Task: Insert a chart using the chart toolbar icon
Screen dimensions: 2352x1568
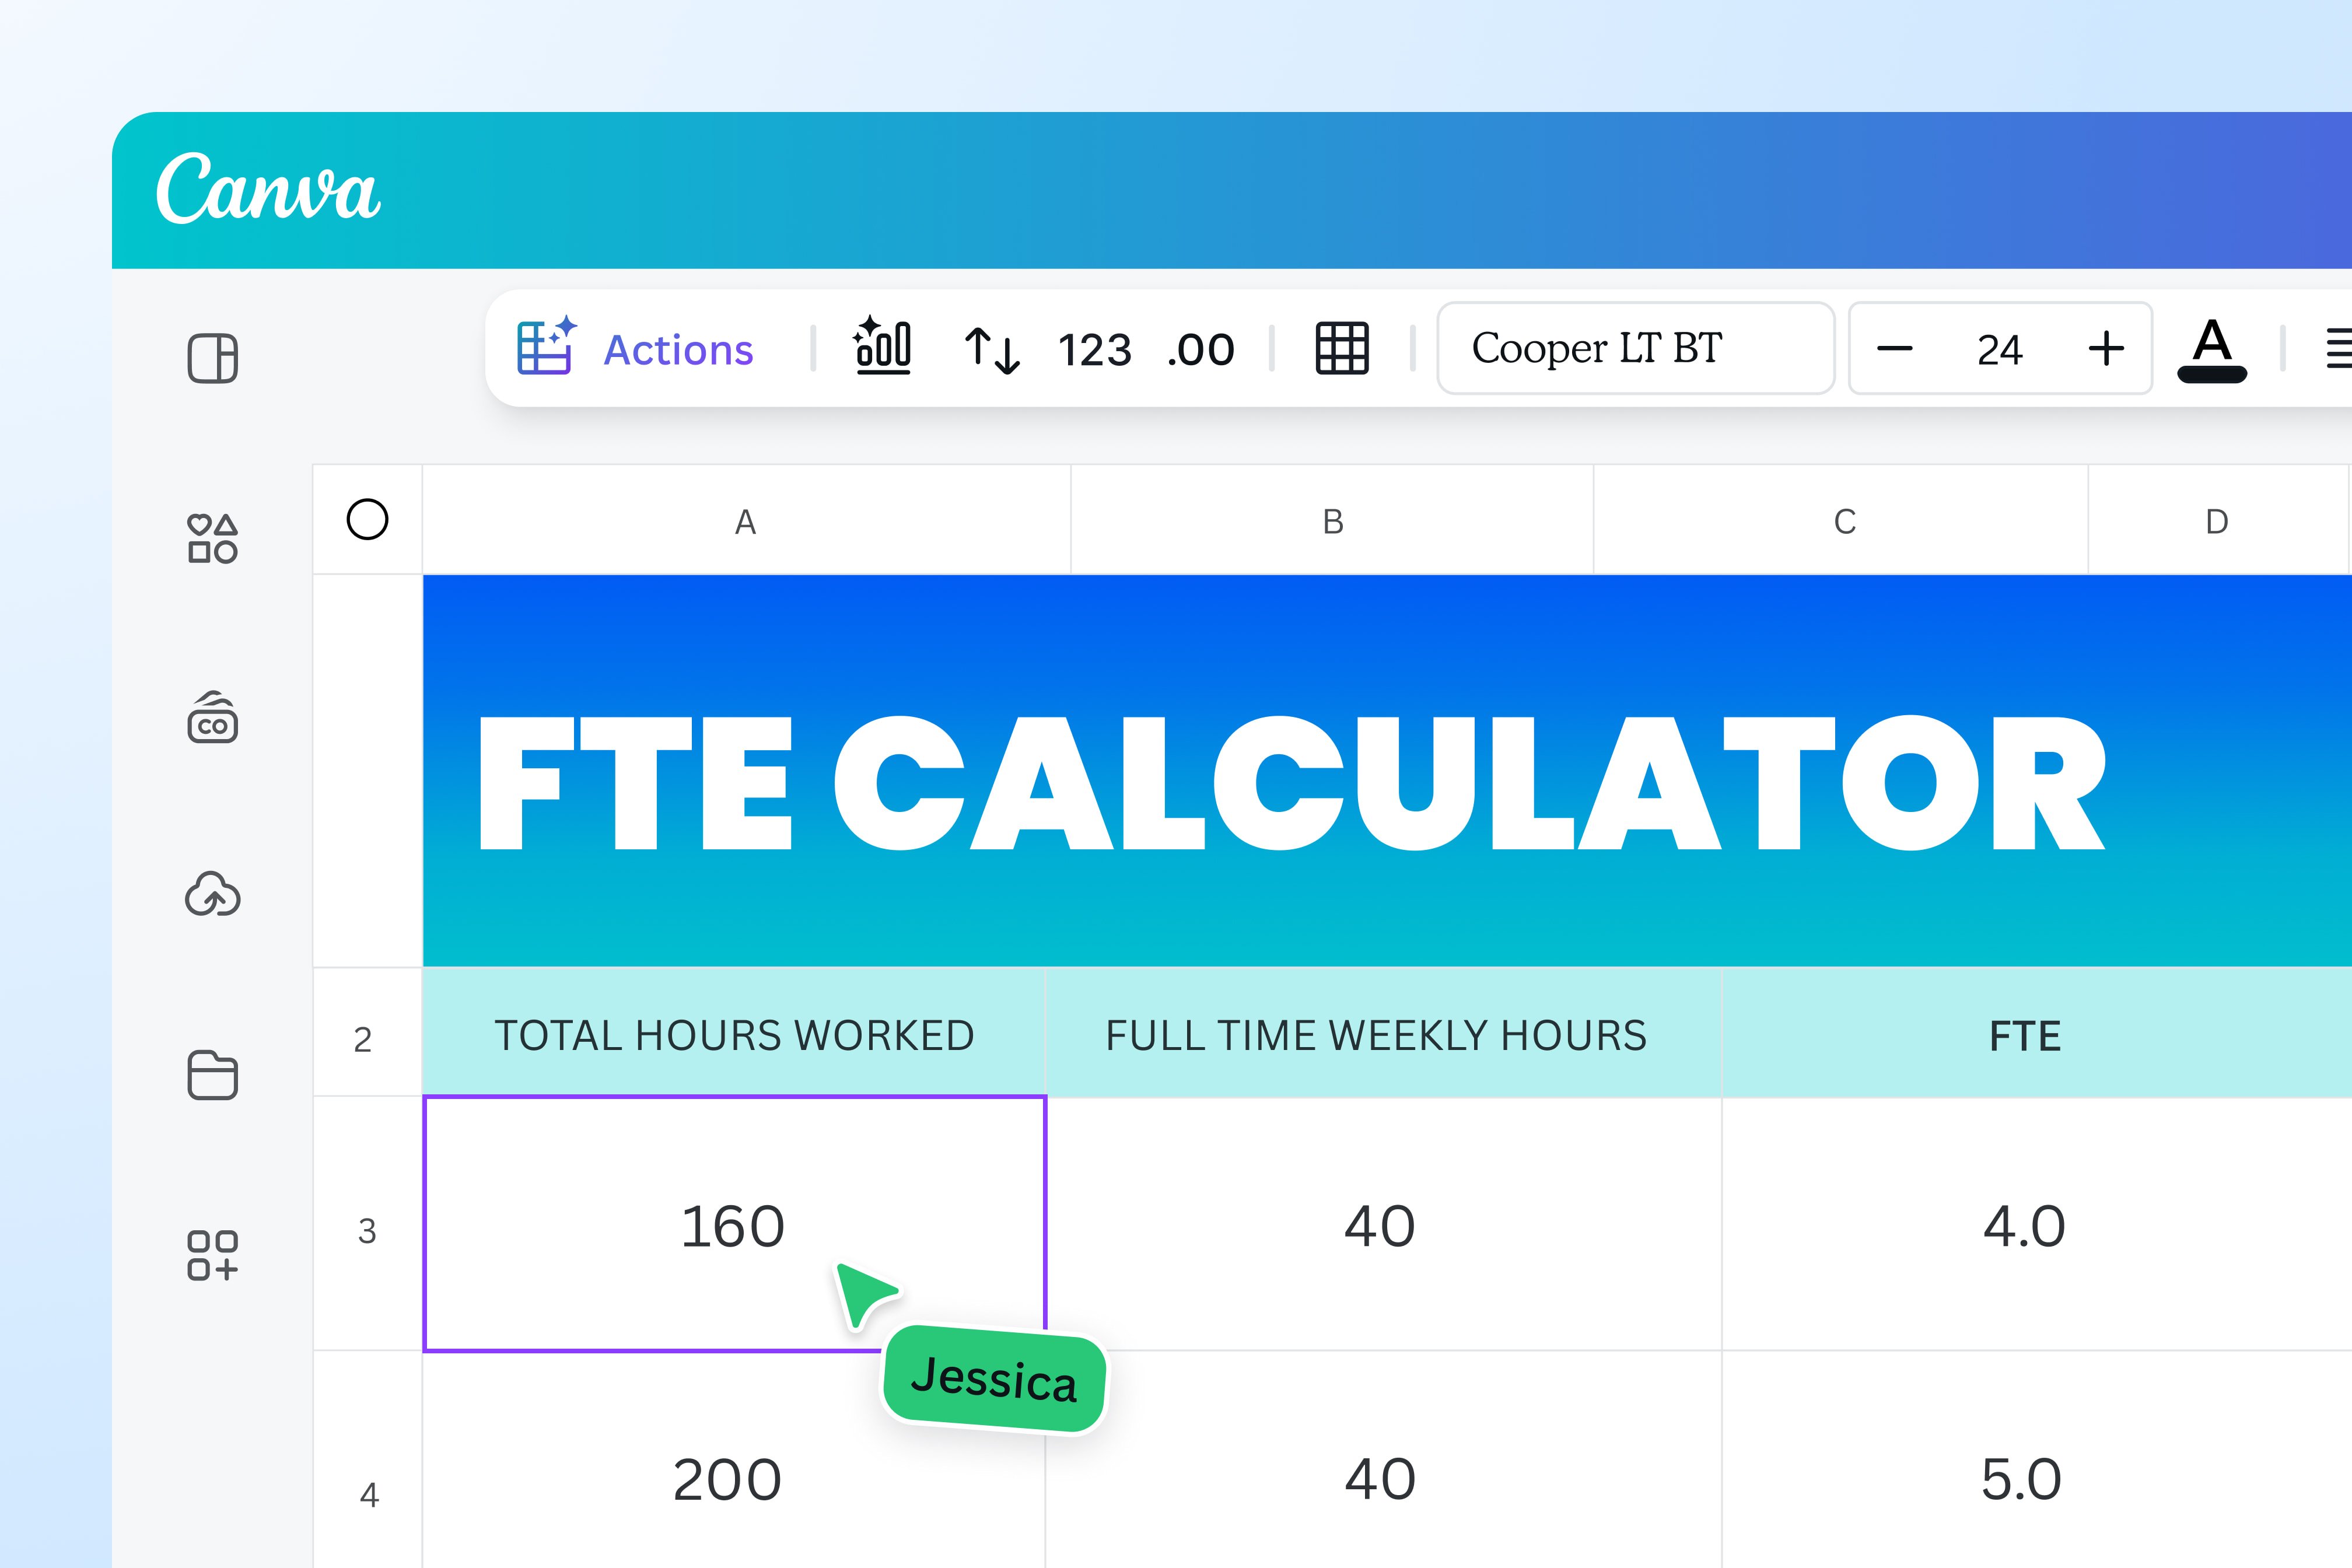Action: tap(884, 349)
